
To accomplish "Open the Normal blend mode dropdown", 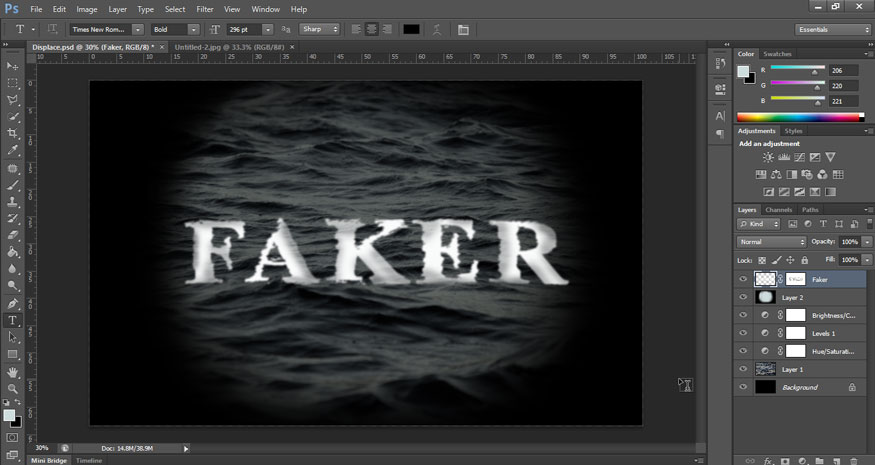I will [771, 242].
